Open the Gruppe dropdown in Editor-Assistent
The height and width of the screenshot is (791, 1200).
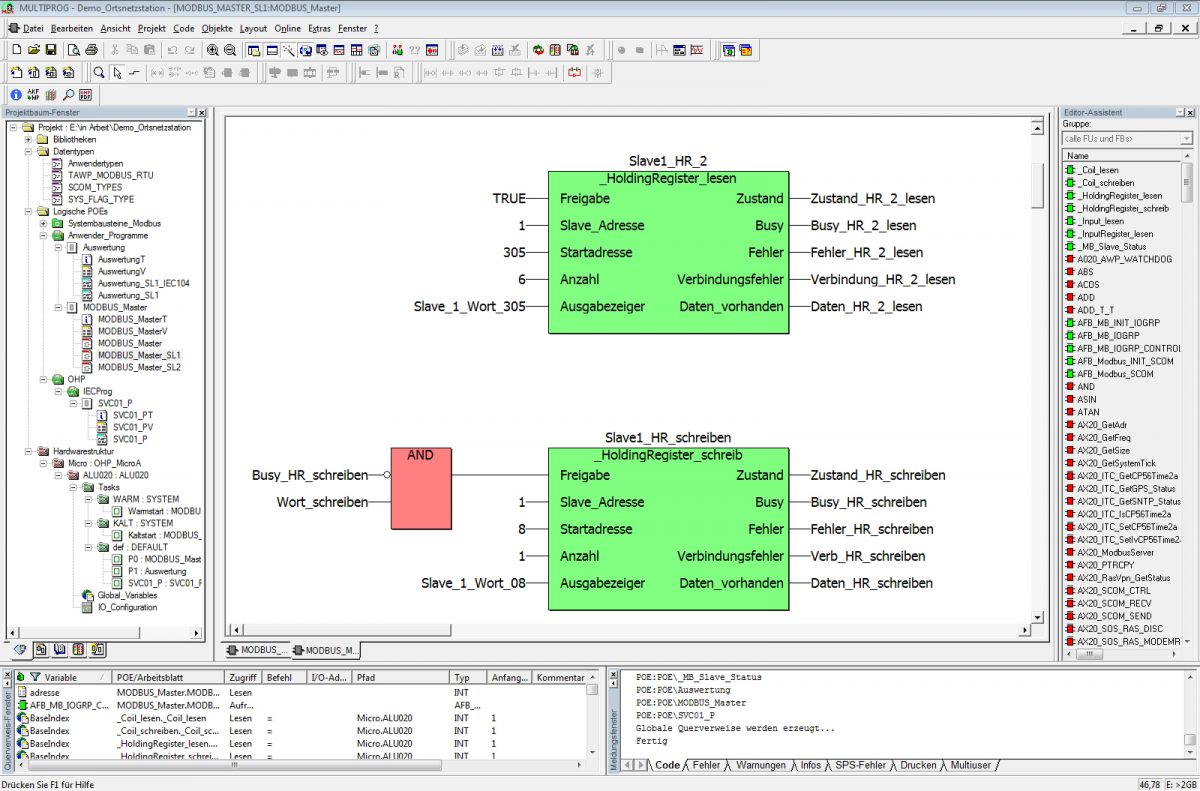point(1186,138)
